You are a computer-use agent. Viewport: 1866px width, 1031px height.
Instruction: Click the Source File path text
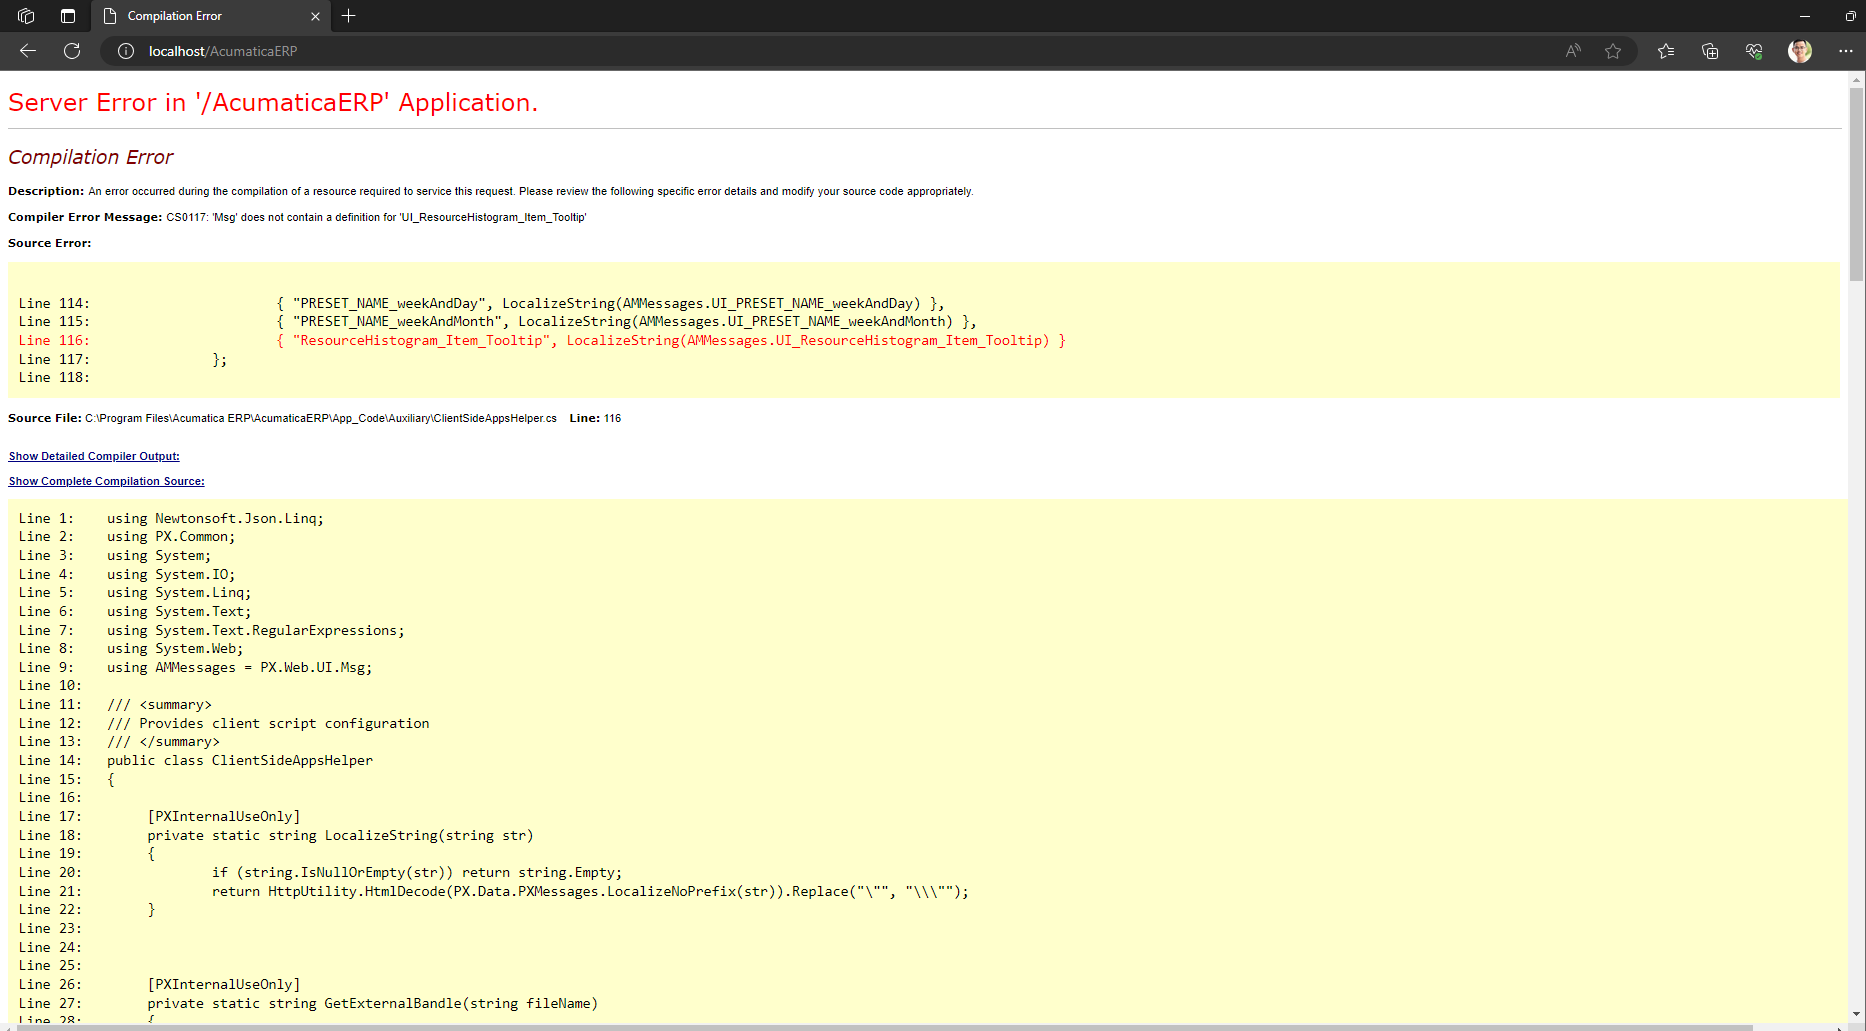click(x=321, y=418)
